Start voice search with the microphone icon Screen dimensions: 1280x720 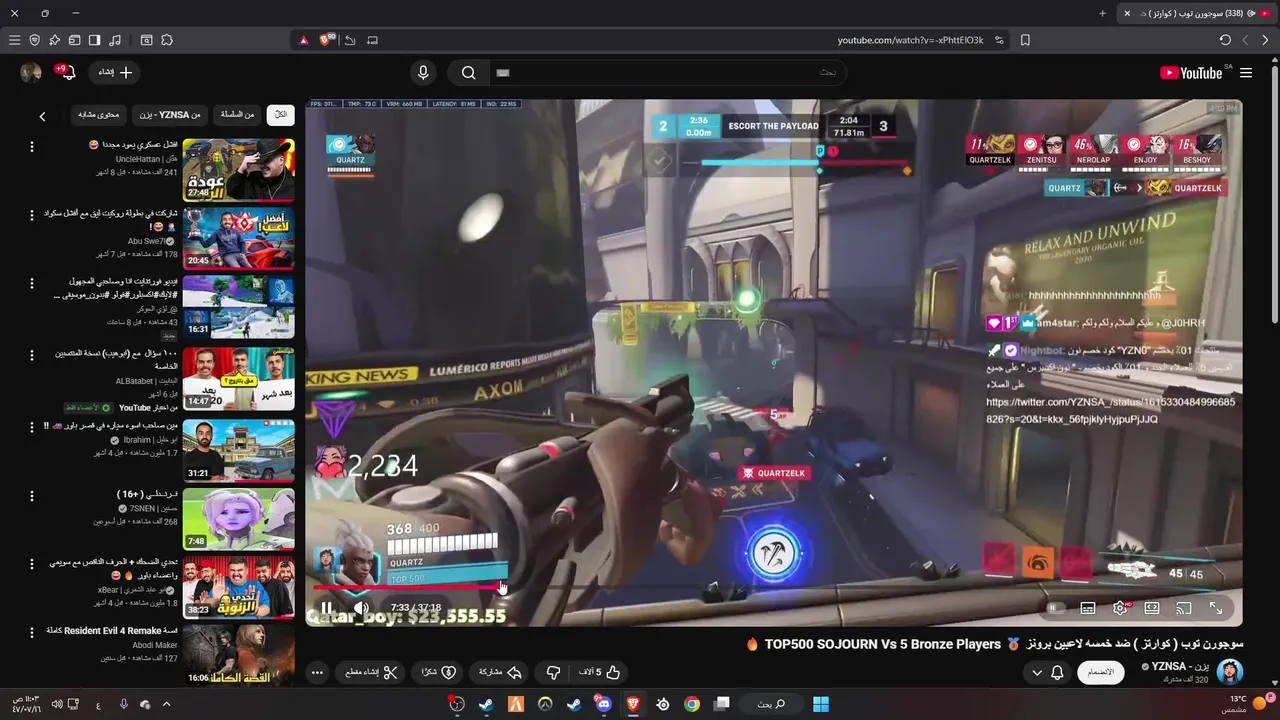(423, 72)
